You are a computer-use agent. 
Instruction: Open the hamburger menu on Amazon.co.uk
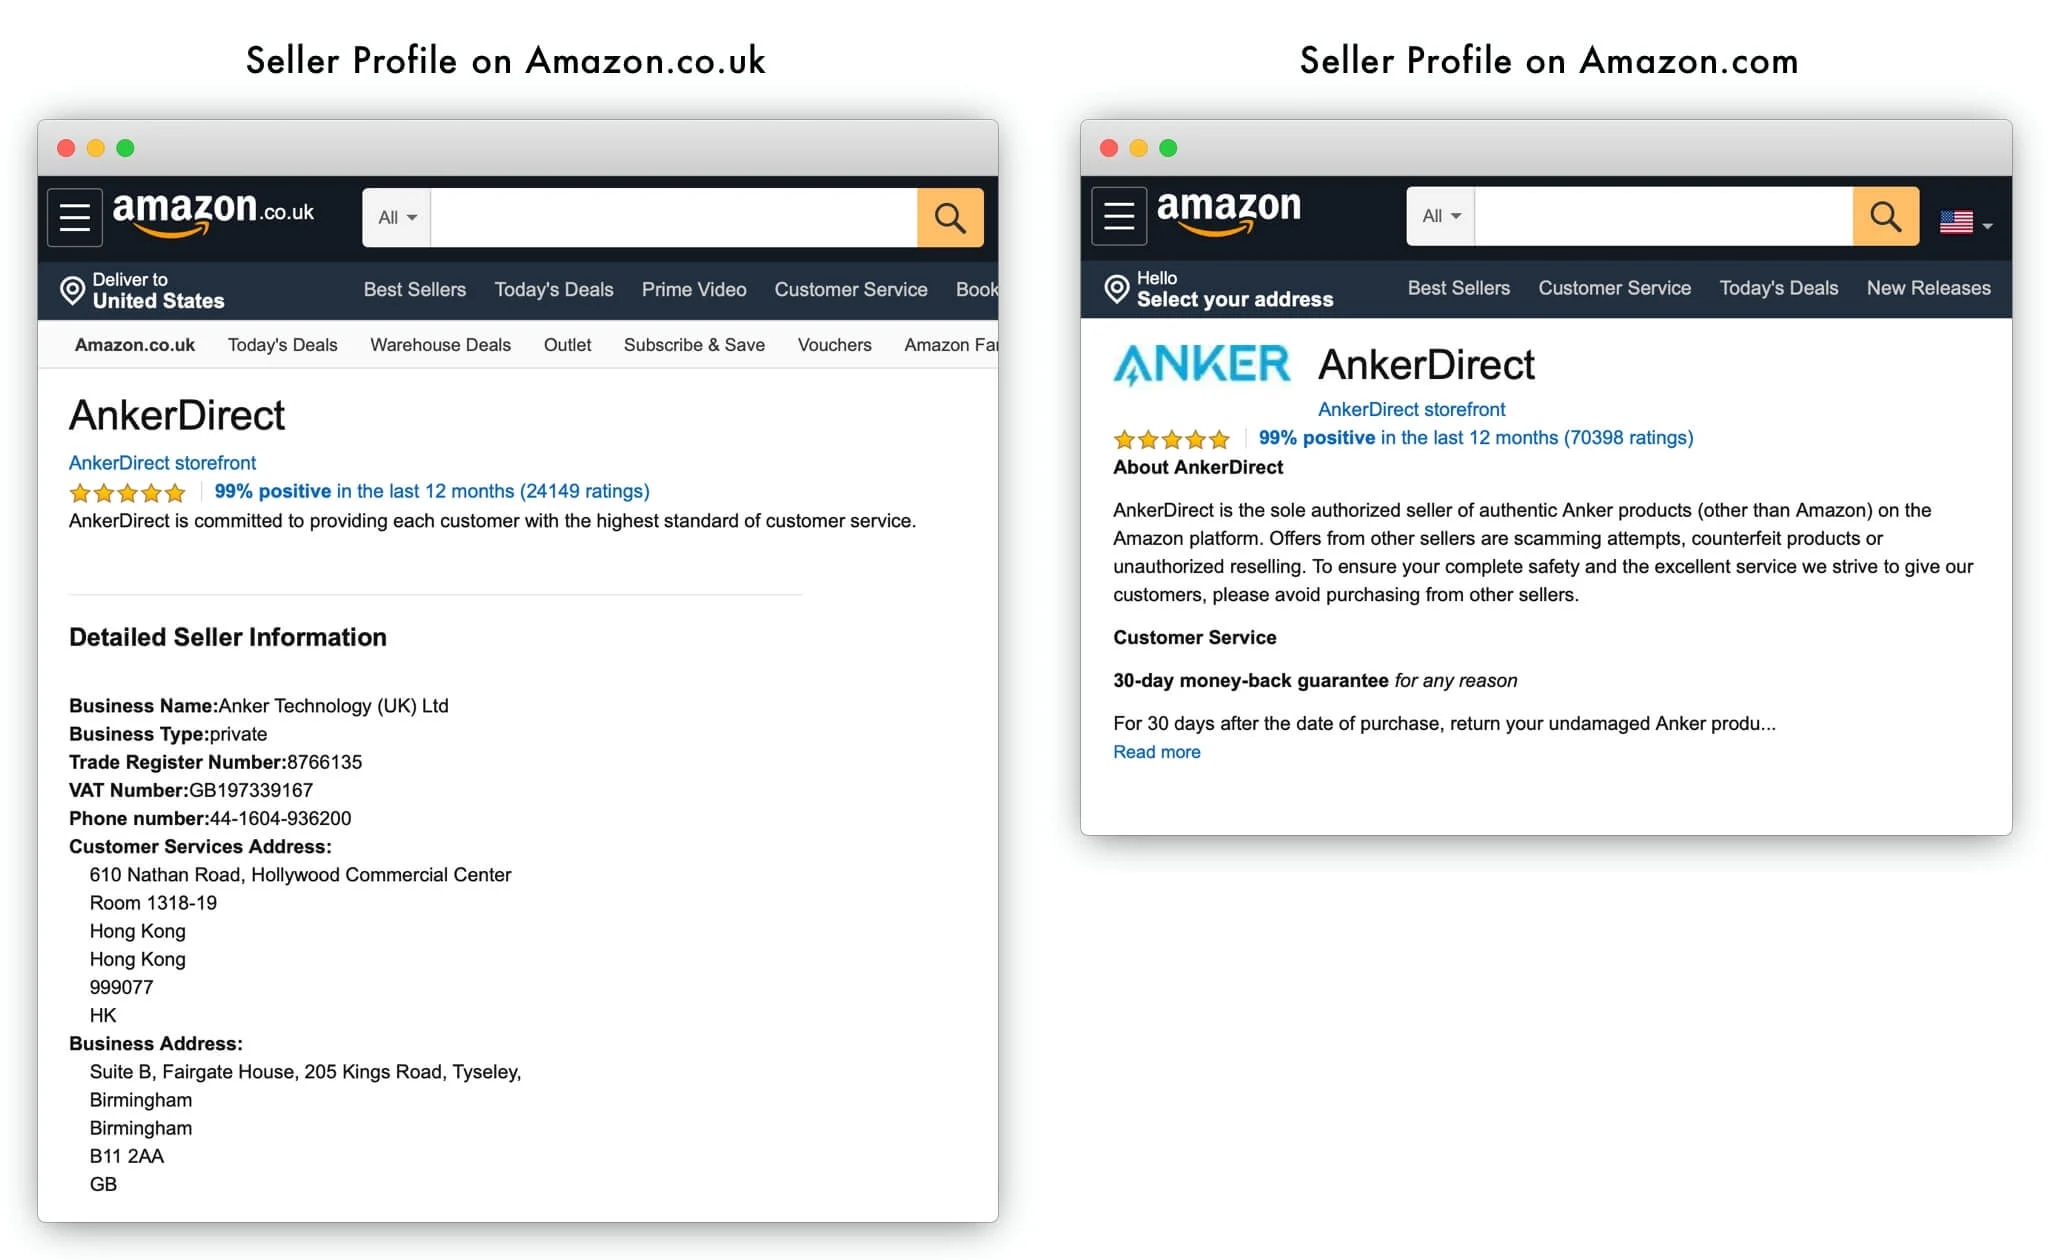75,217
